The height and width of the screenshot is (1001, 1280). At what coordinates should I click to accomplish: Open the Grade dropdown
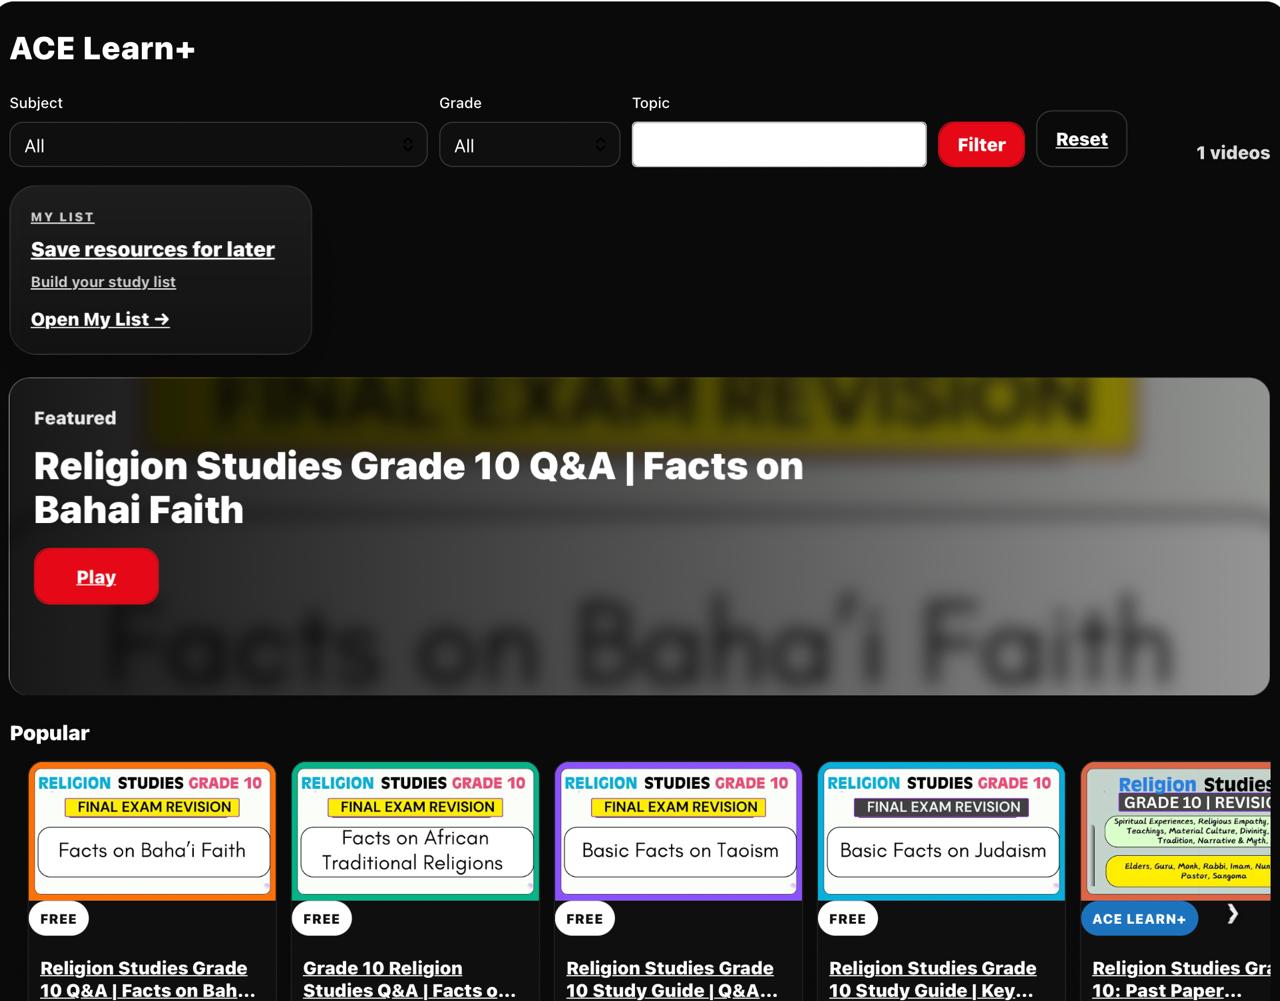(x=529, y=145)
